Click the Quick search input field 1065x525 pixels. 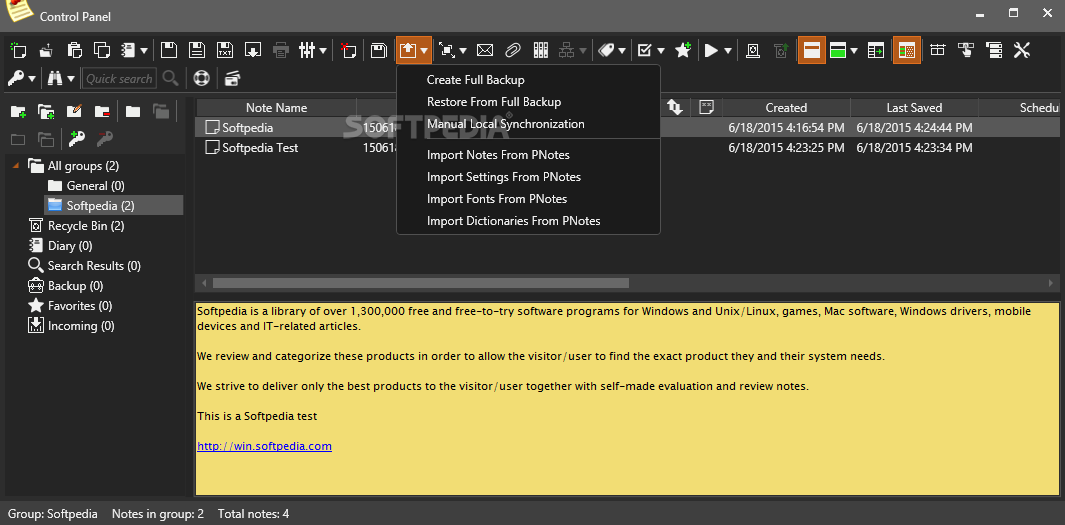(119, 78)
